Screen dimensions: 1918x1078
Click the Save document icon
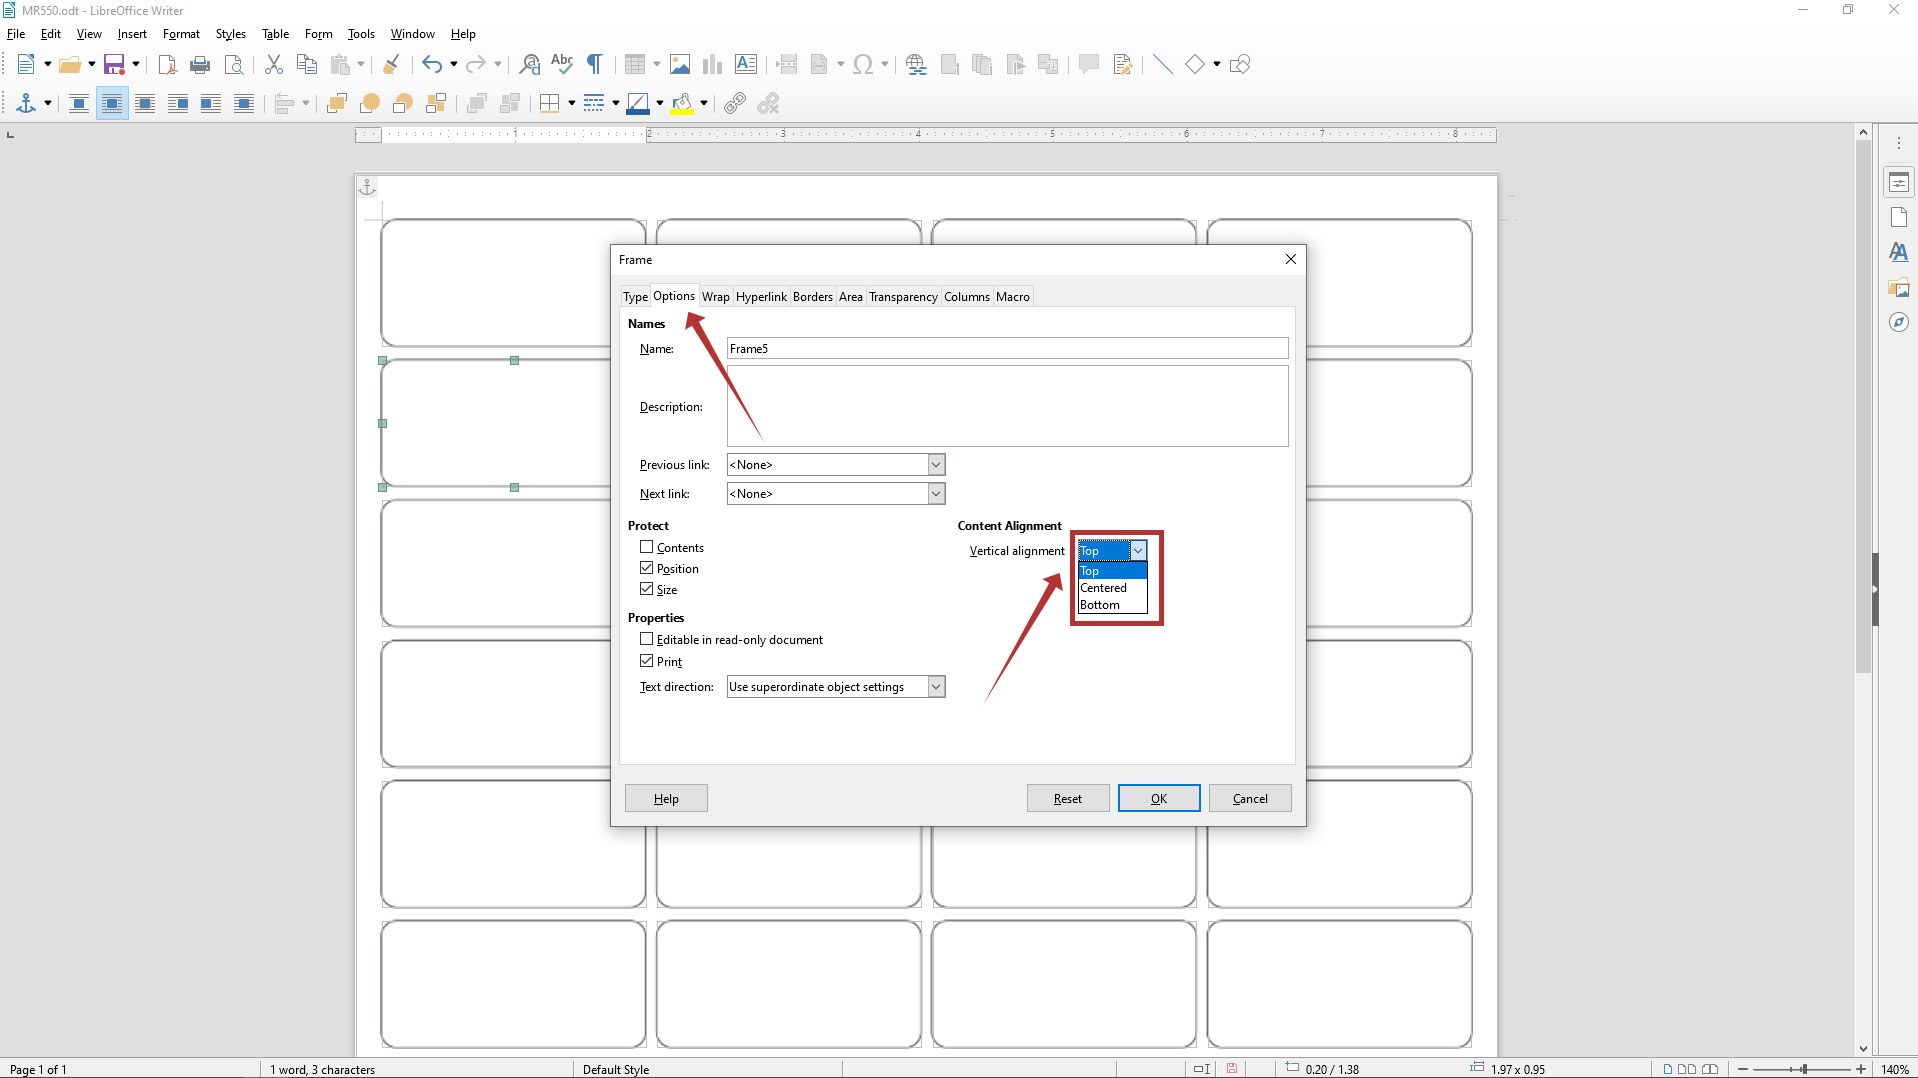point(114,65)
